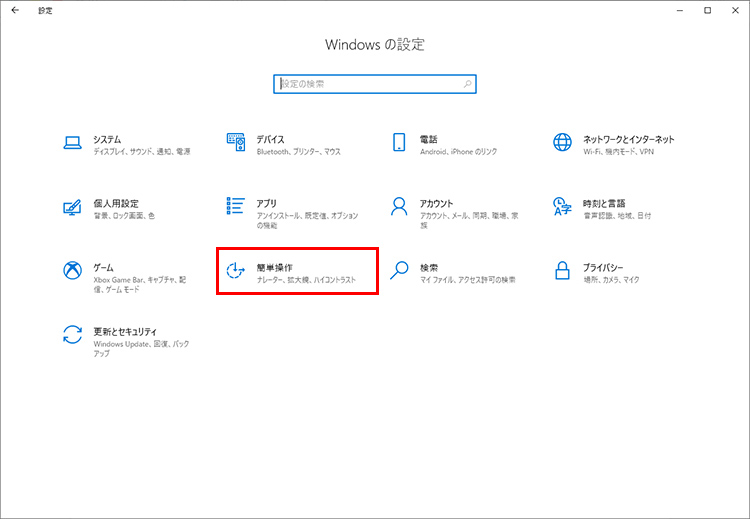Click the Ease of Access (簡単操作) icon
The width and height of the screenshot is (750, 519).
pos(236,272)
